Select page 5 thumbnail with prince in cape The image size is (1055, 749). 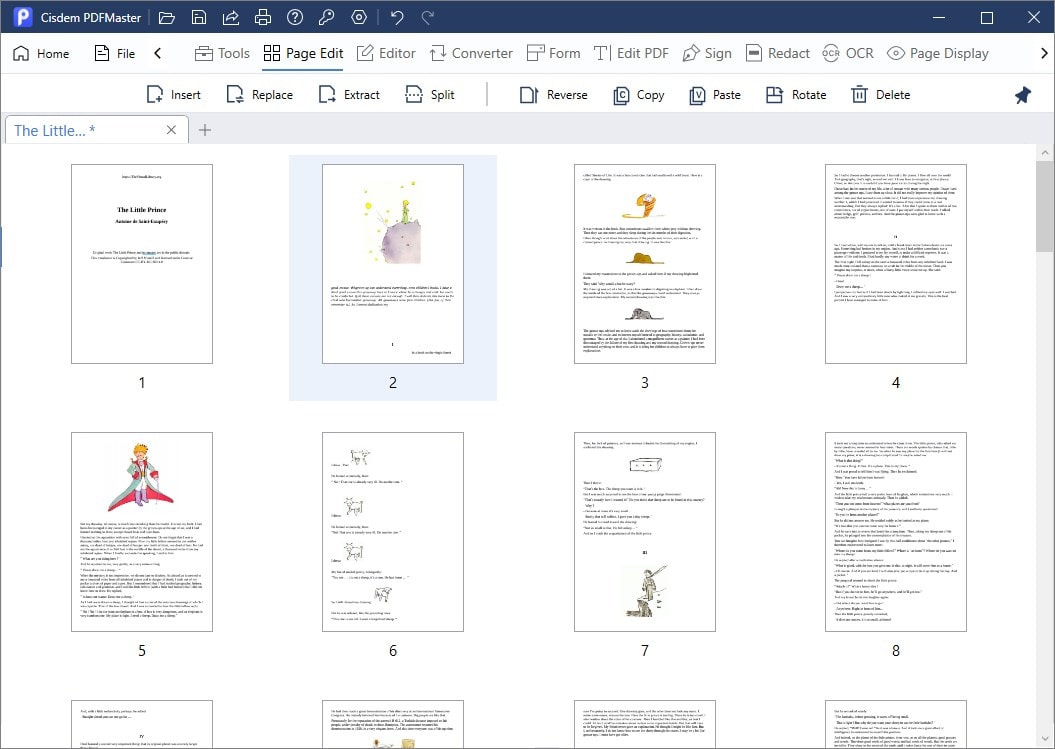[x=142, y=532]
